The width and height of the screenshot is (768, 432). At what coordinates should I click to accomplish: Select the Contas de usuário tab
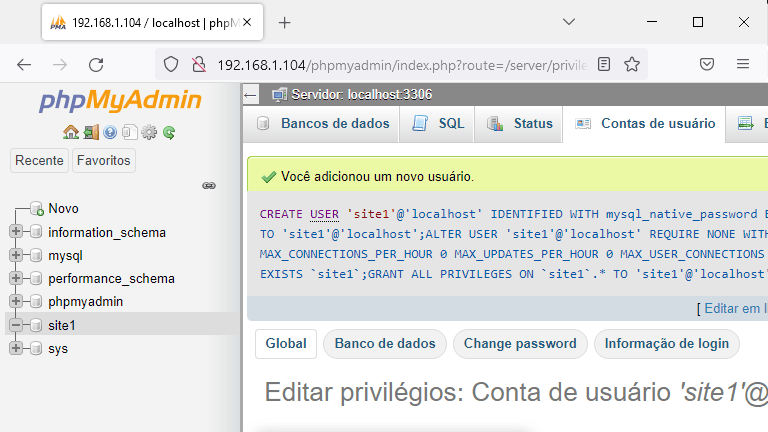pyautogui.click(x=645, y=123)
